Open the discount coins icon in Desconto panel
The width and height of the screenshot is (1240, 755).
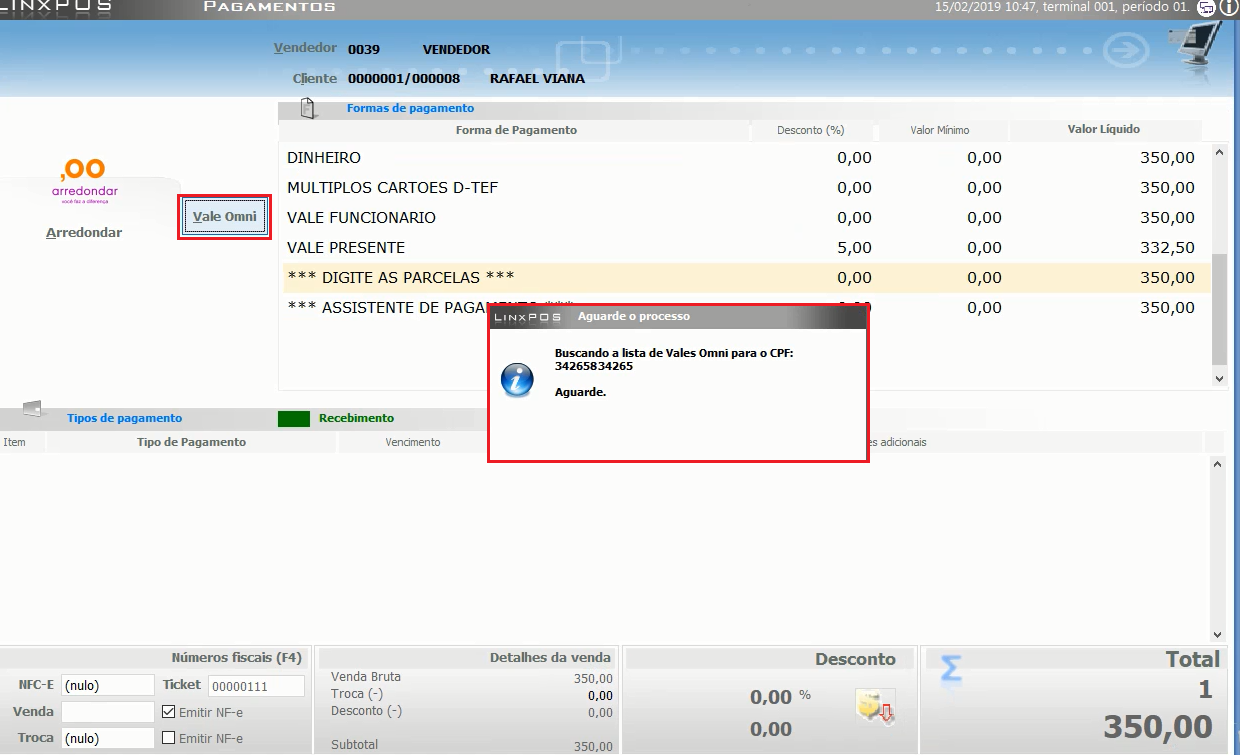pos(874,706)
